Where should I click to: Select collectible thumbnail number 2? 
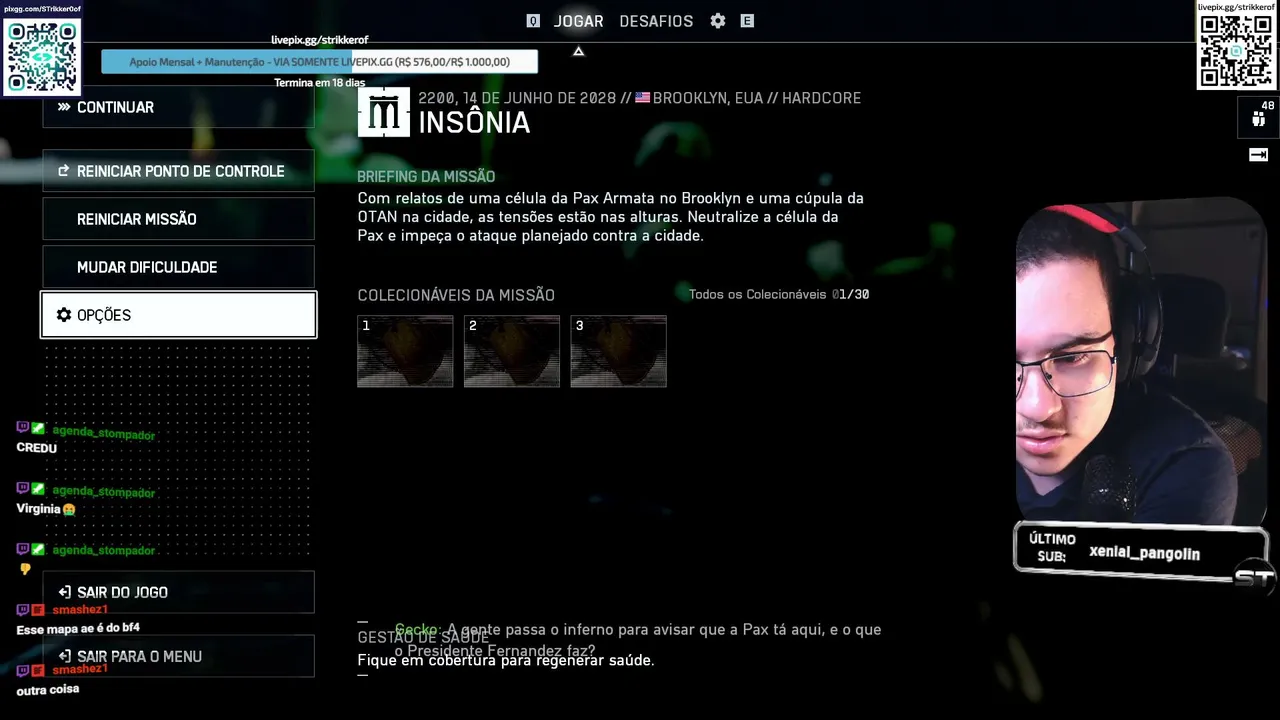(512, 351)
